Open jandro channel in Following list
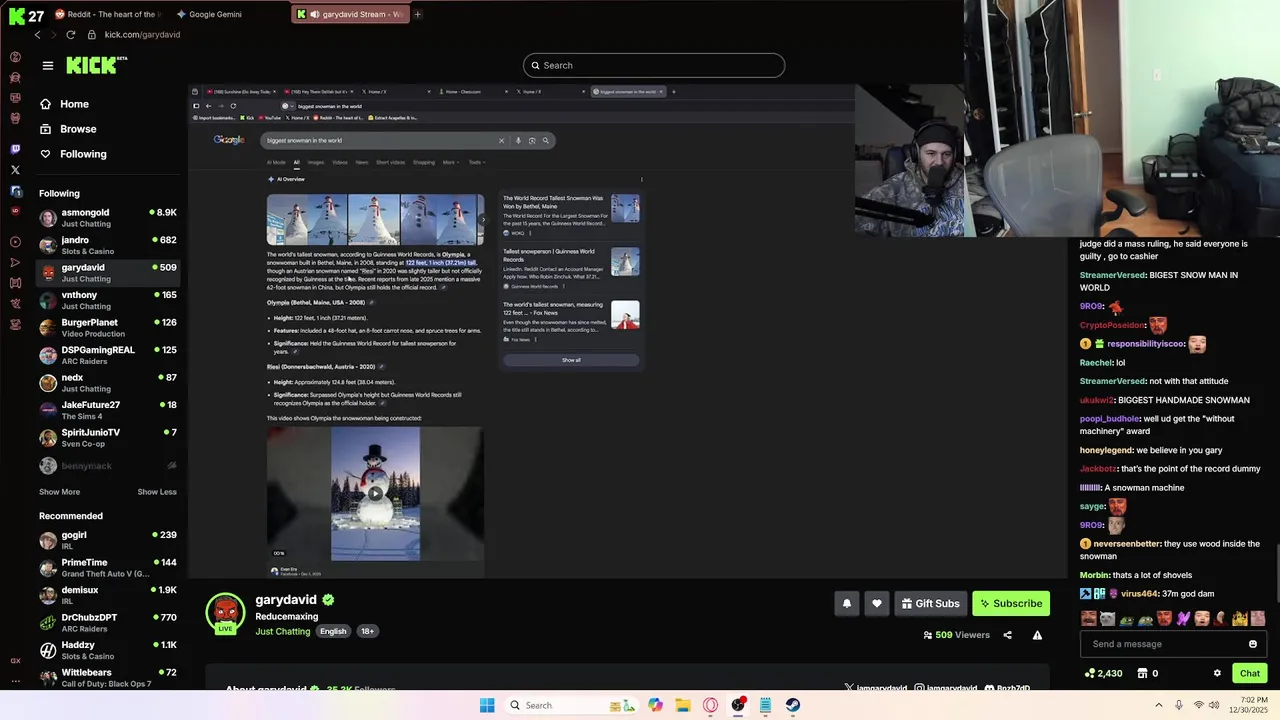This screenshot has width=1280, height=720. 108,245
